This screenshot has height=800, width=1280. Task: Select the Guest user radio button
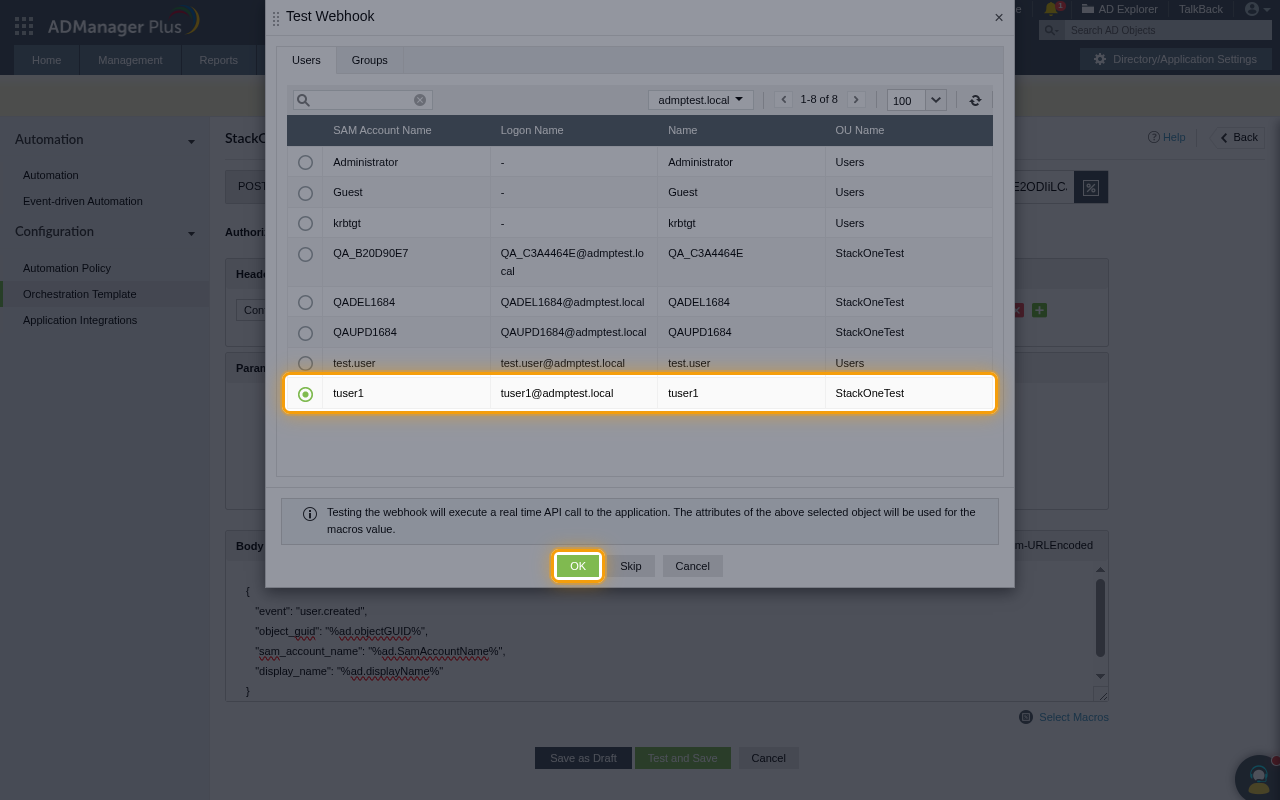306,193
